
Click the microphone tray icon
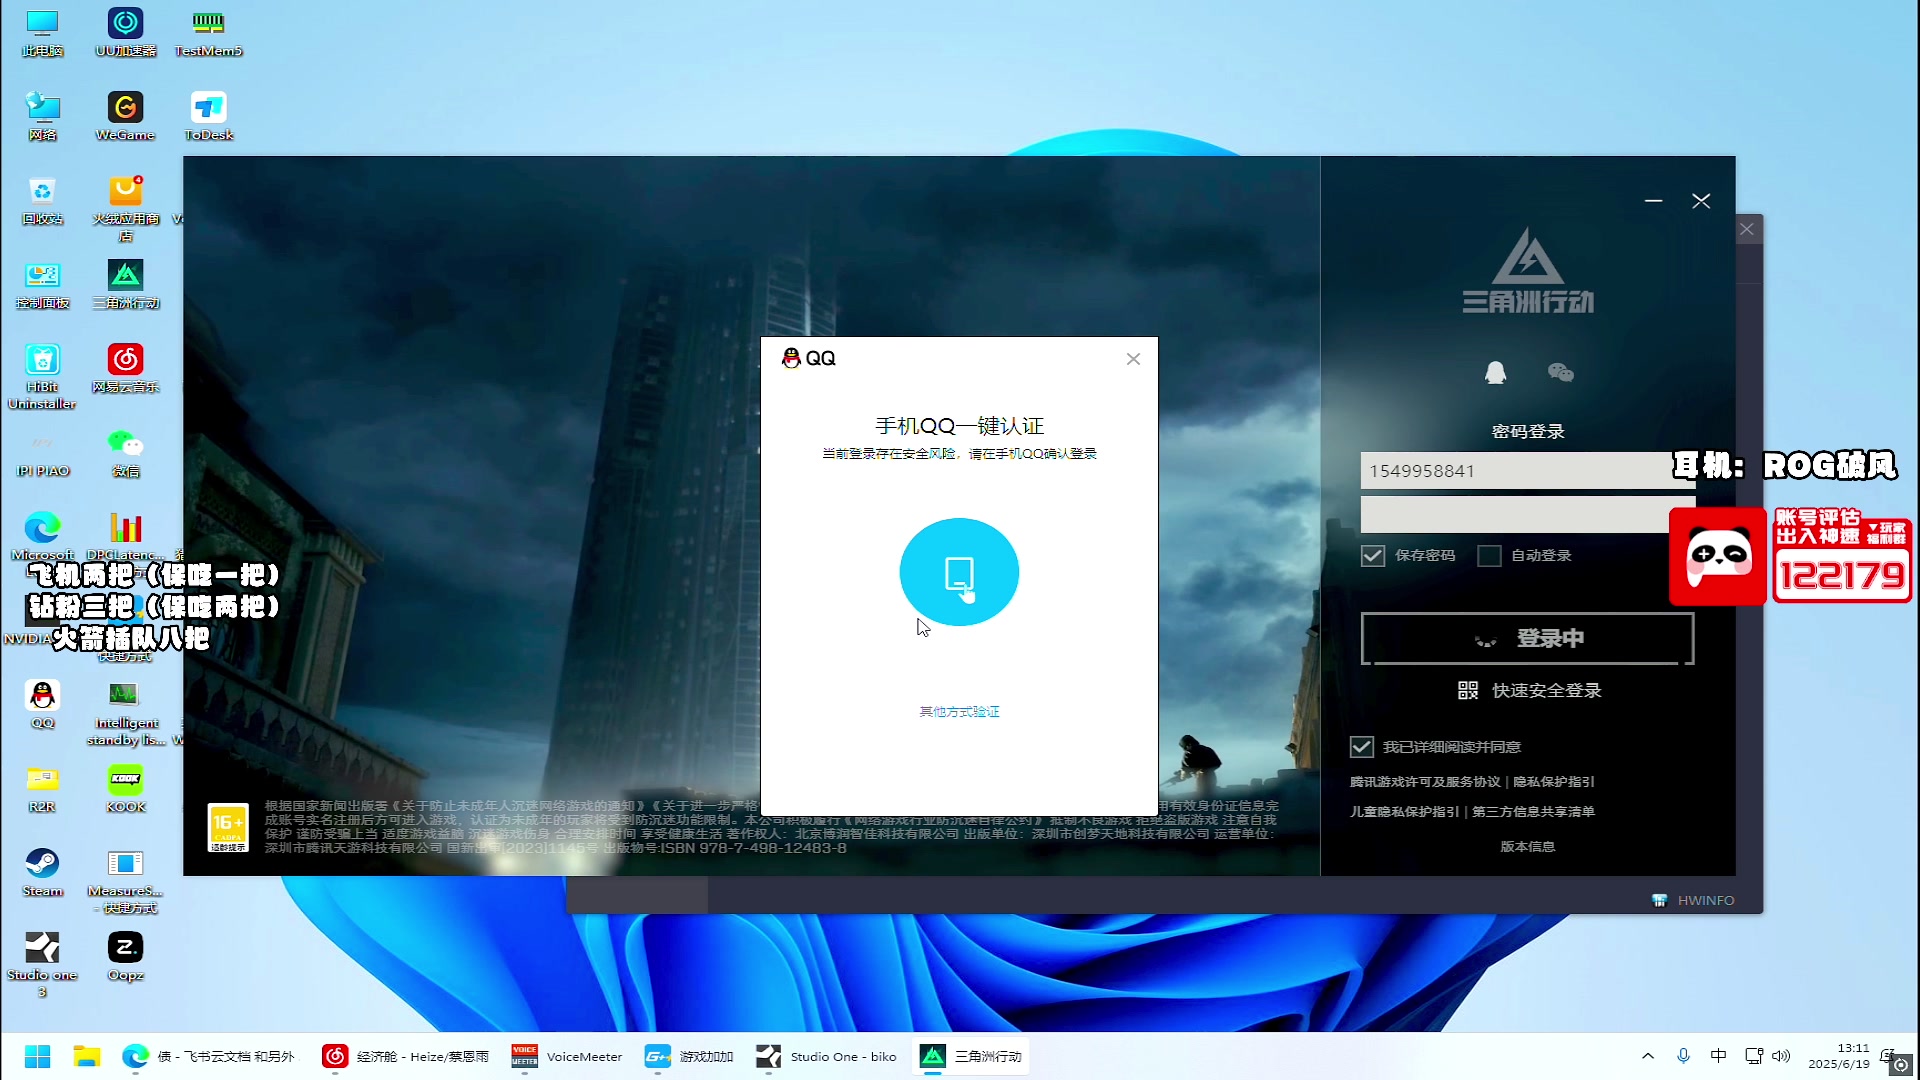pyautogui.click(x=1683, y=1056)
